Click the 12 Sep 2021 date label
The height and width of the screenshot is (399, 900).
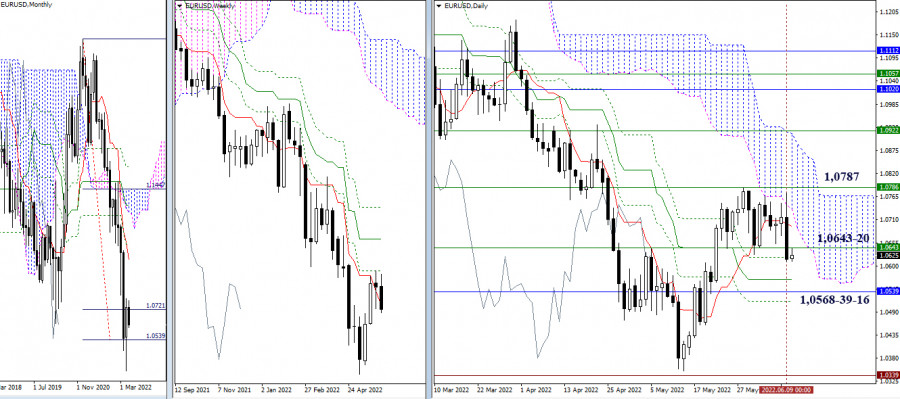pyautogui.click(x=192, y=389)
